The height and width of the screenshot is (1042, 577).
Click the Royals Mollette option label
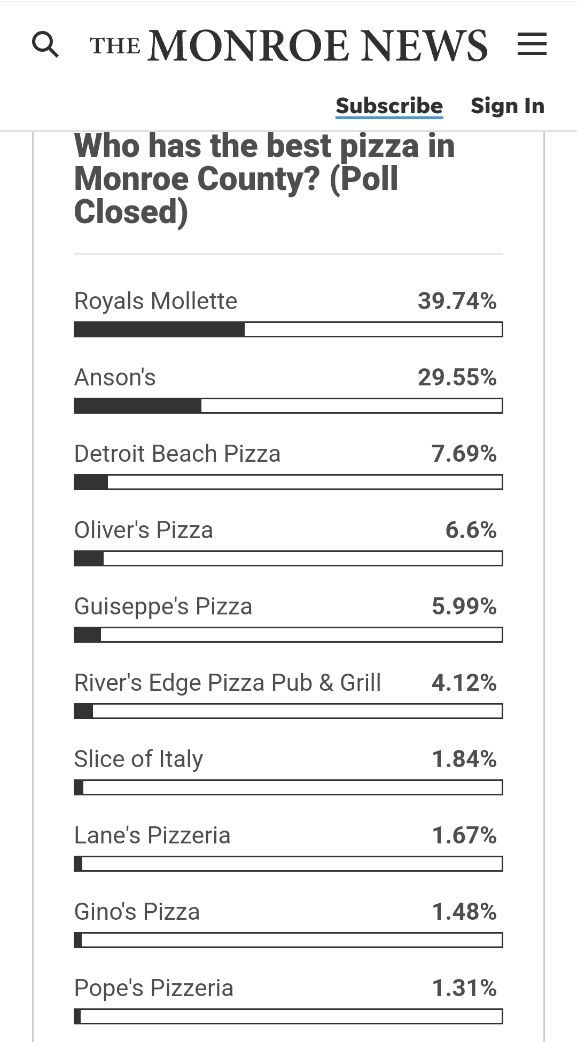click(x=156, y=301)
